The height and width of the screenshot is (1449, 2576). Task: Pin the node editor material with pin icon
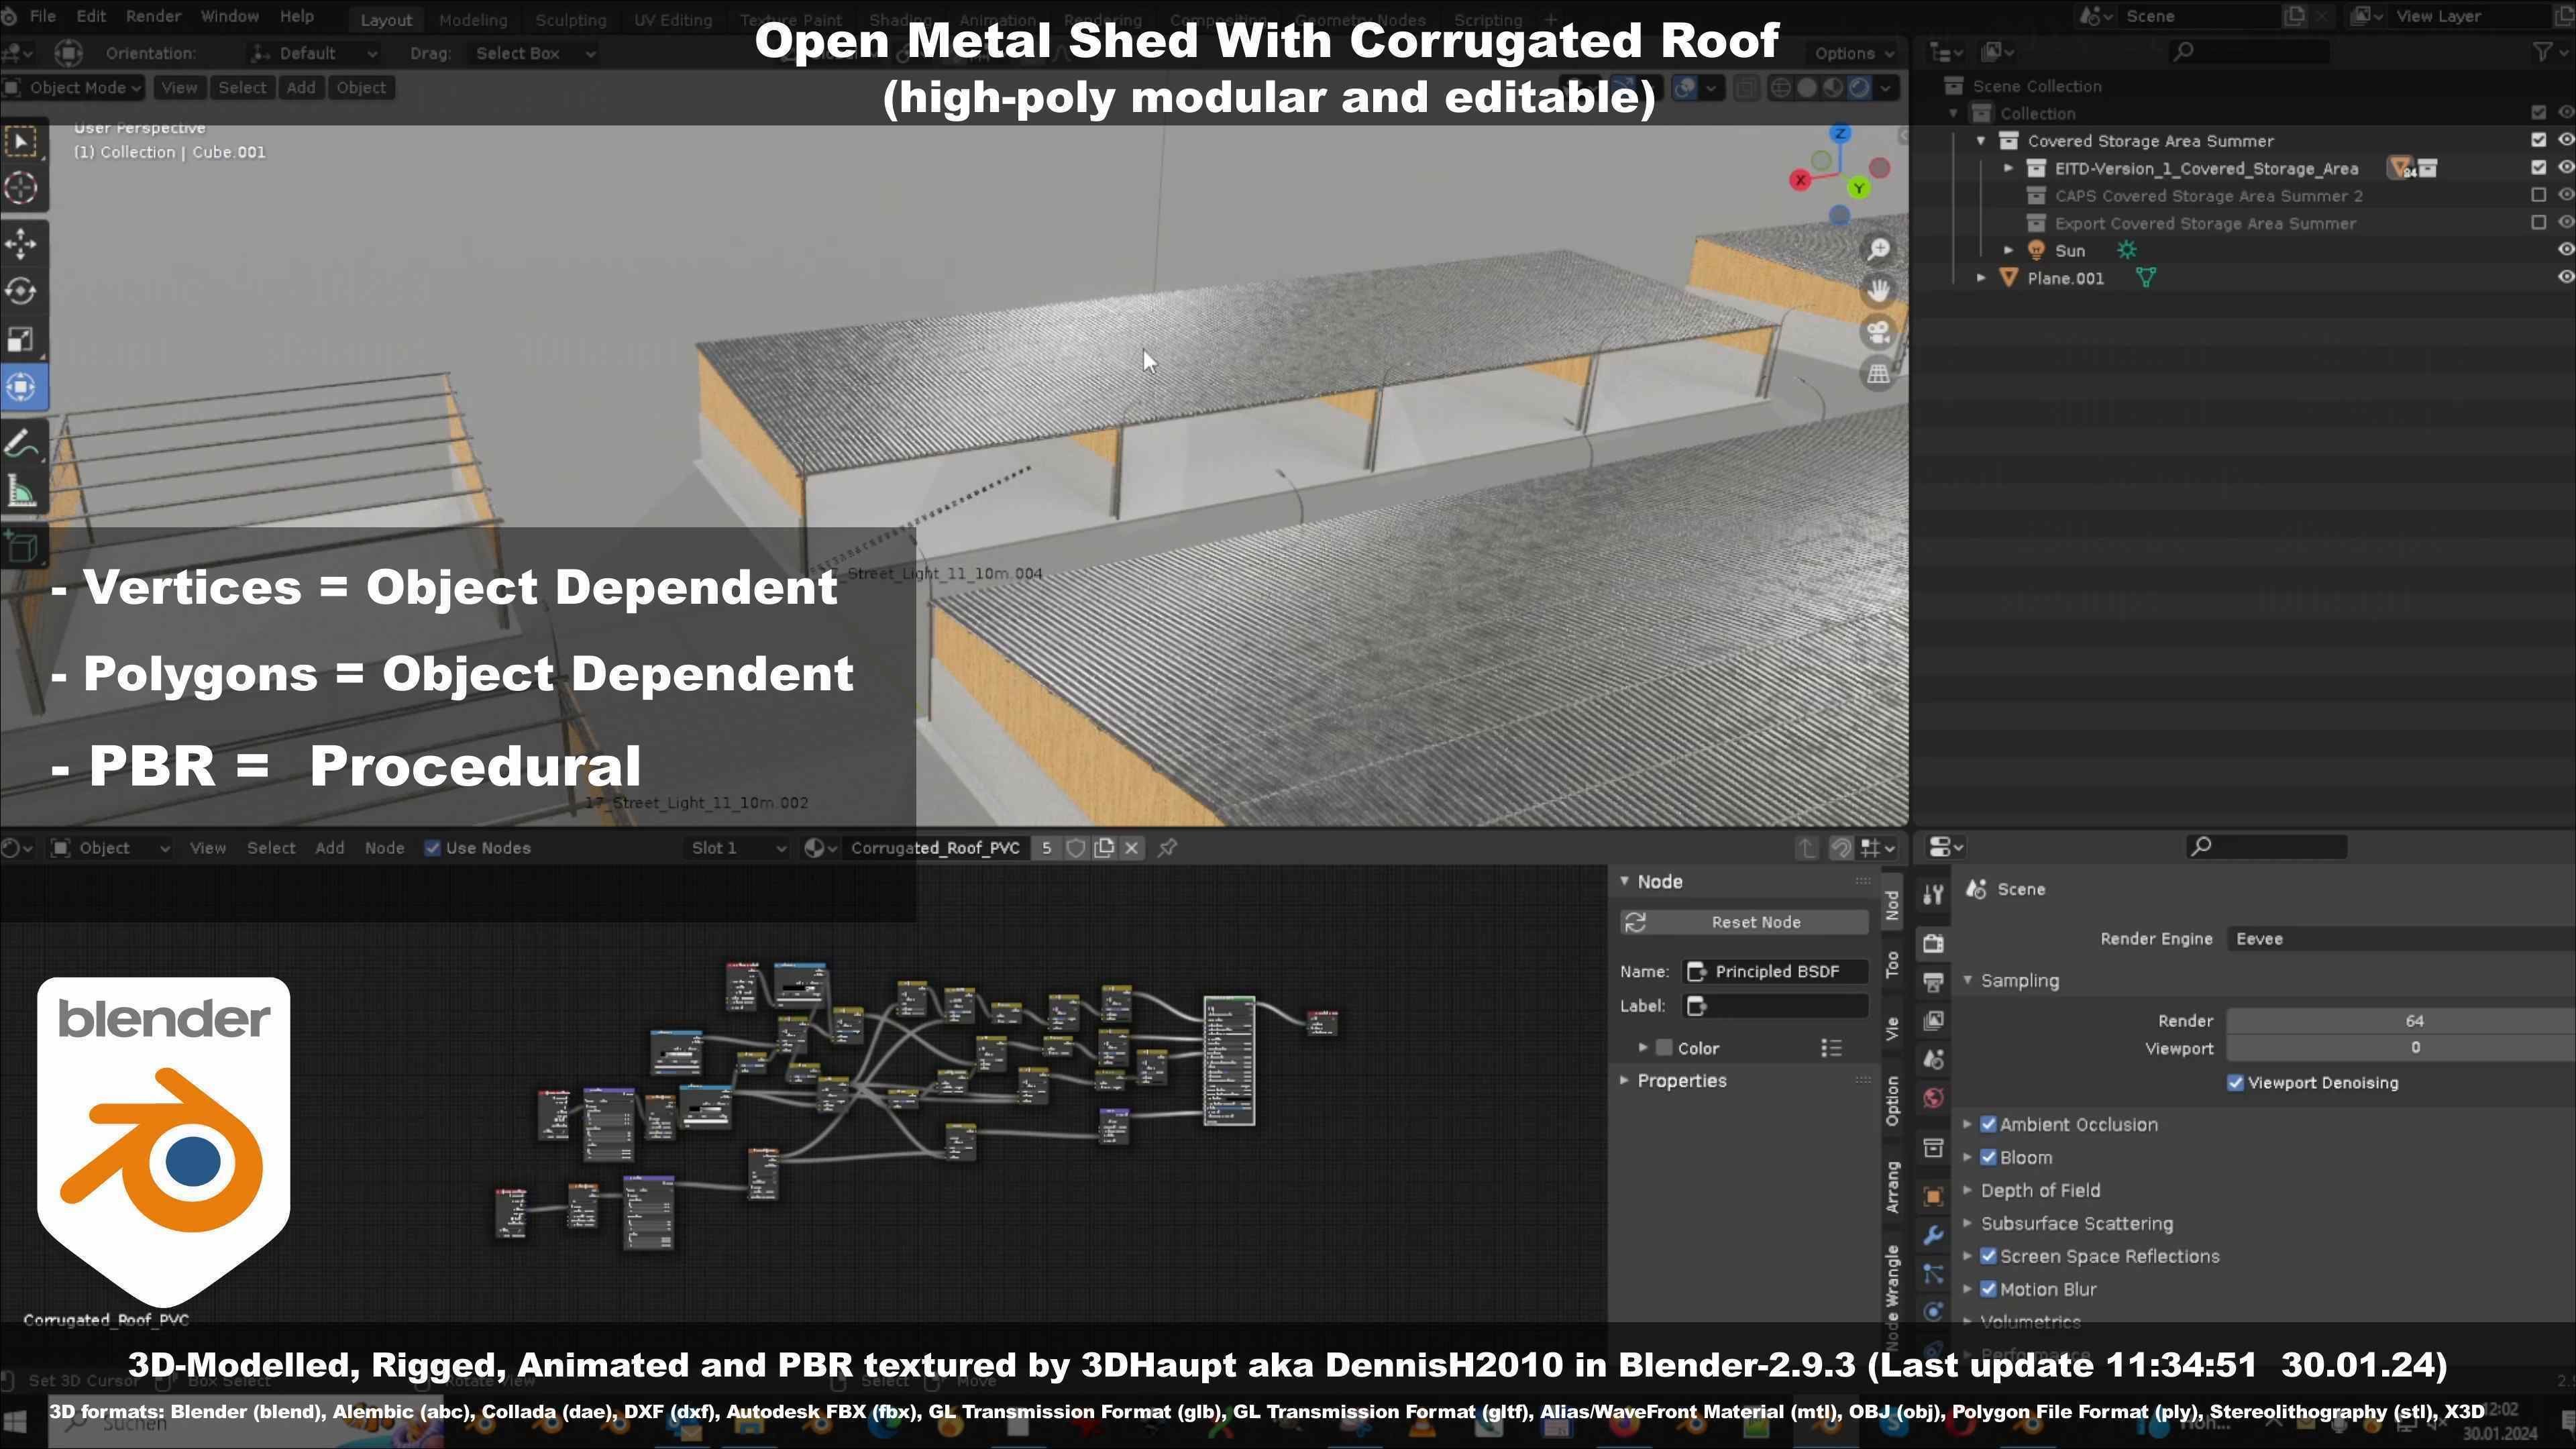coord(1167,848)
